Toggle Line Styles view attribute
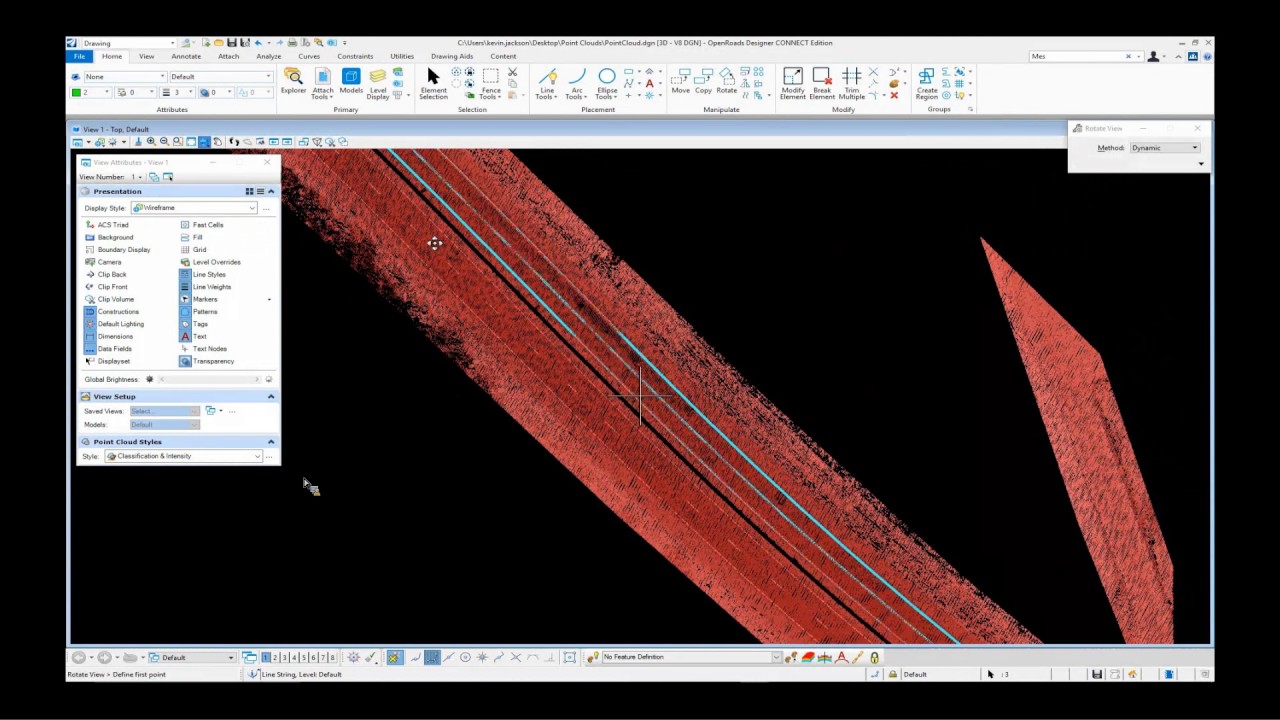The height and width of the screenshot is (720, 1280). (203, 274)
